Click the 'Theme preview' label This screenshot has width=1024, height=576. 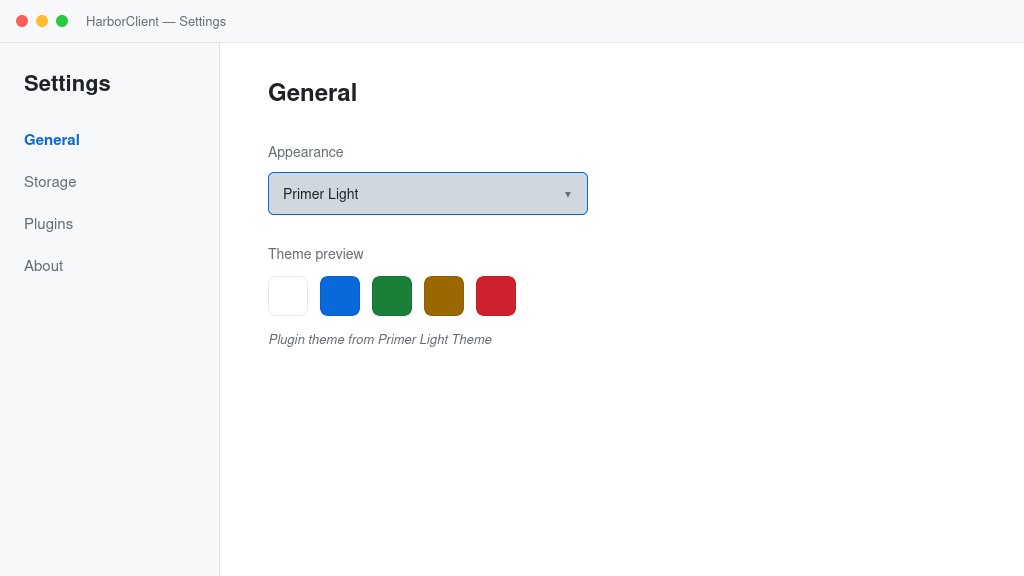pyautogui.click(x=315, y=254)
